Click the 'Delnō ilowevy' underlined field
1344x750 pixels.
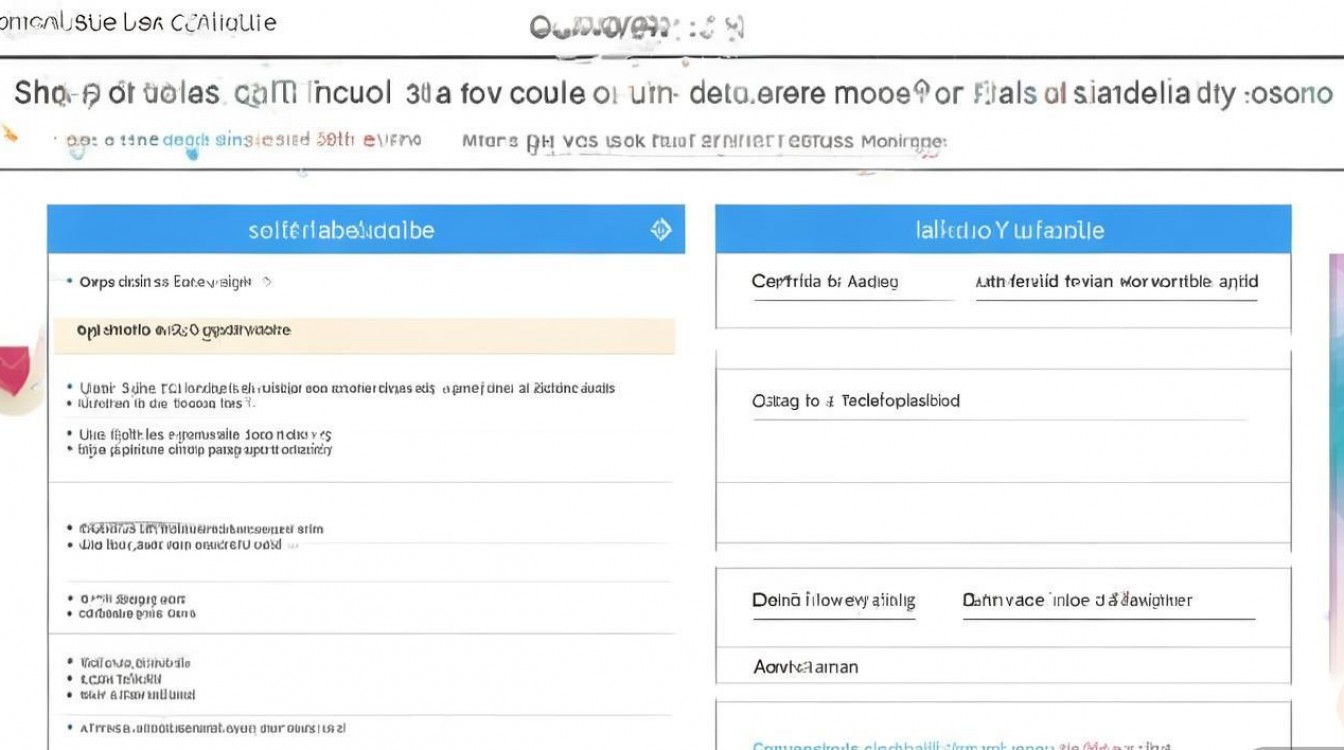tap(833, 601)
